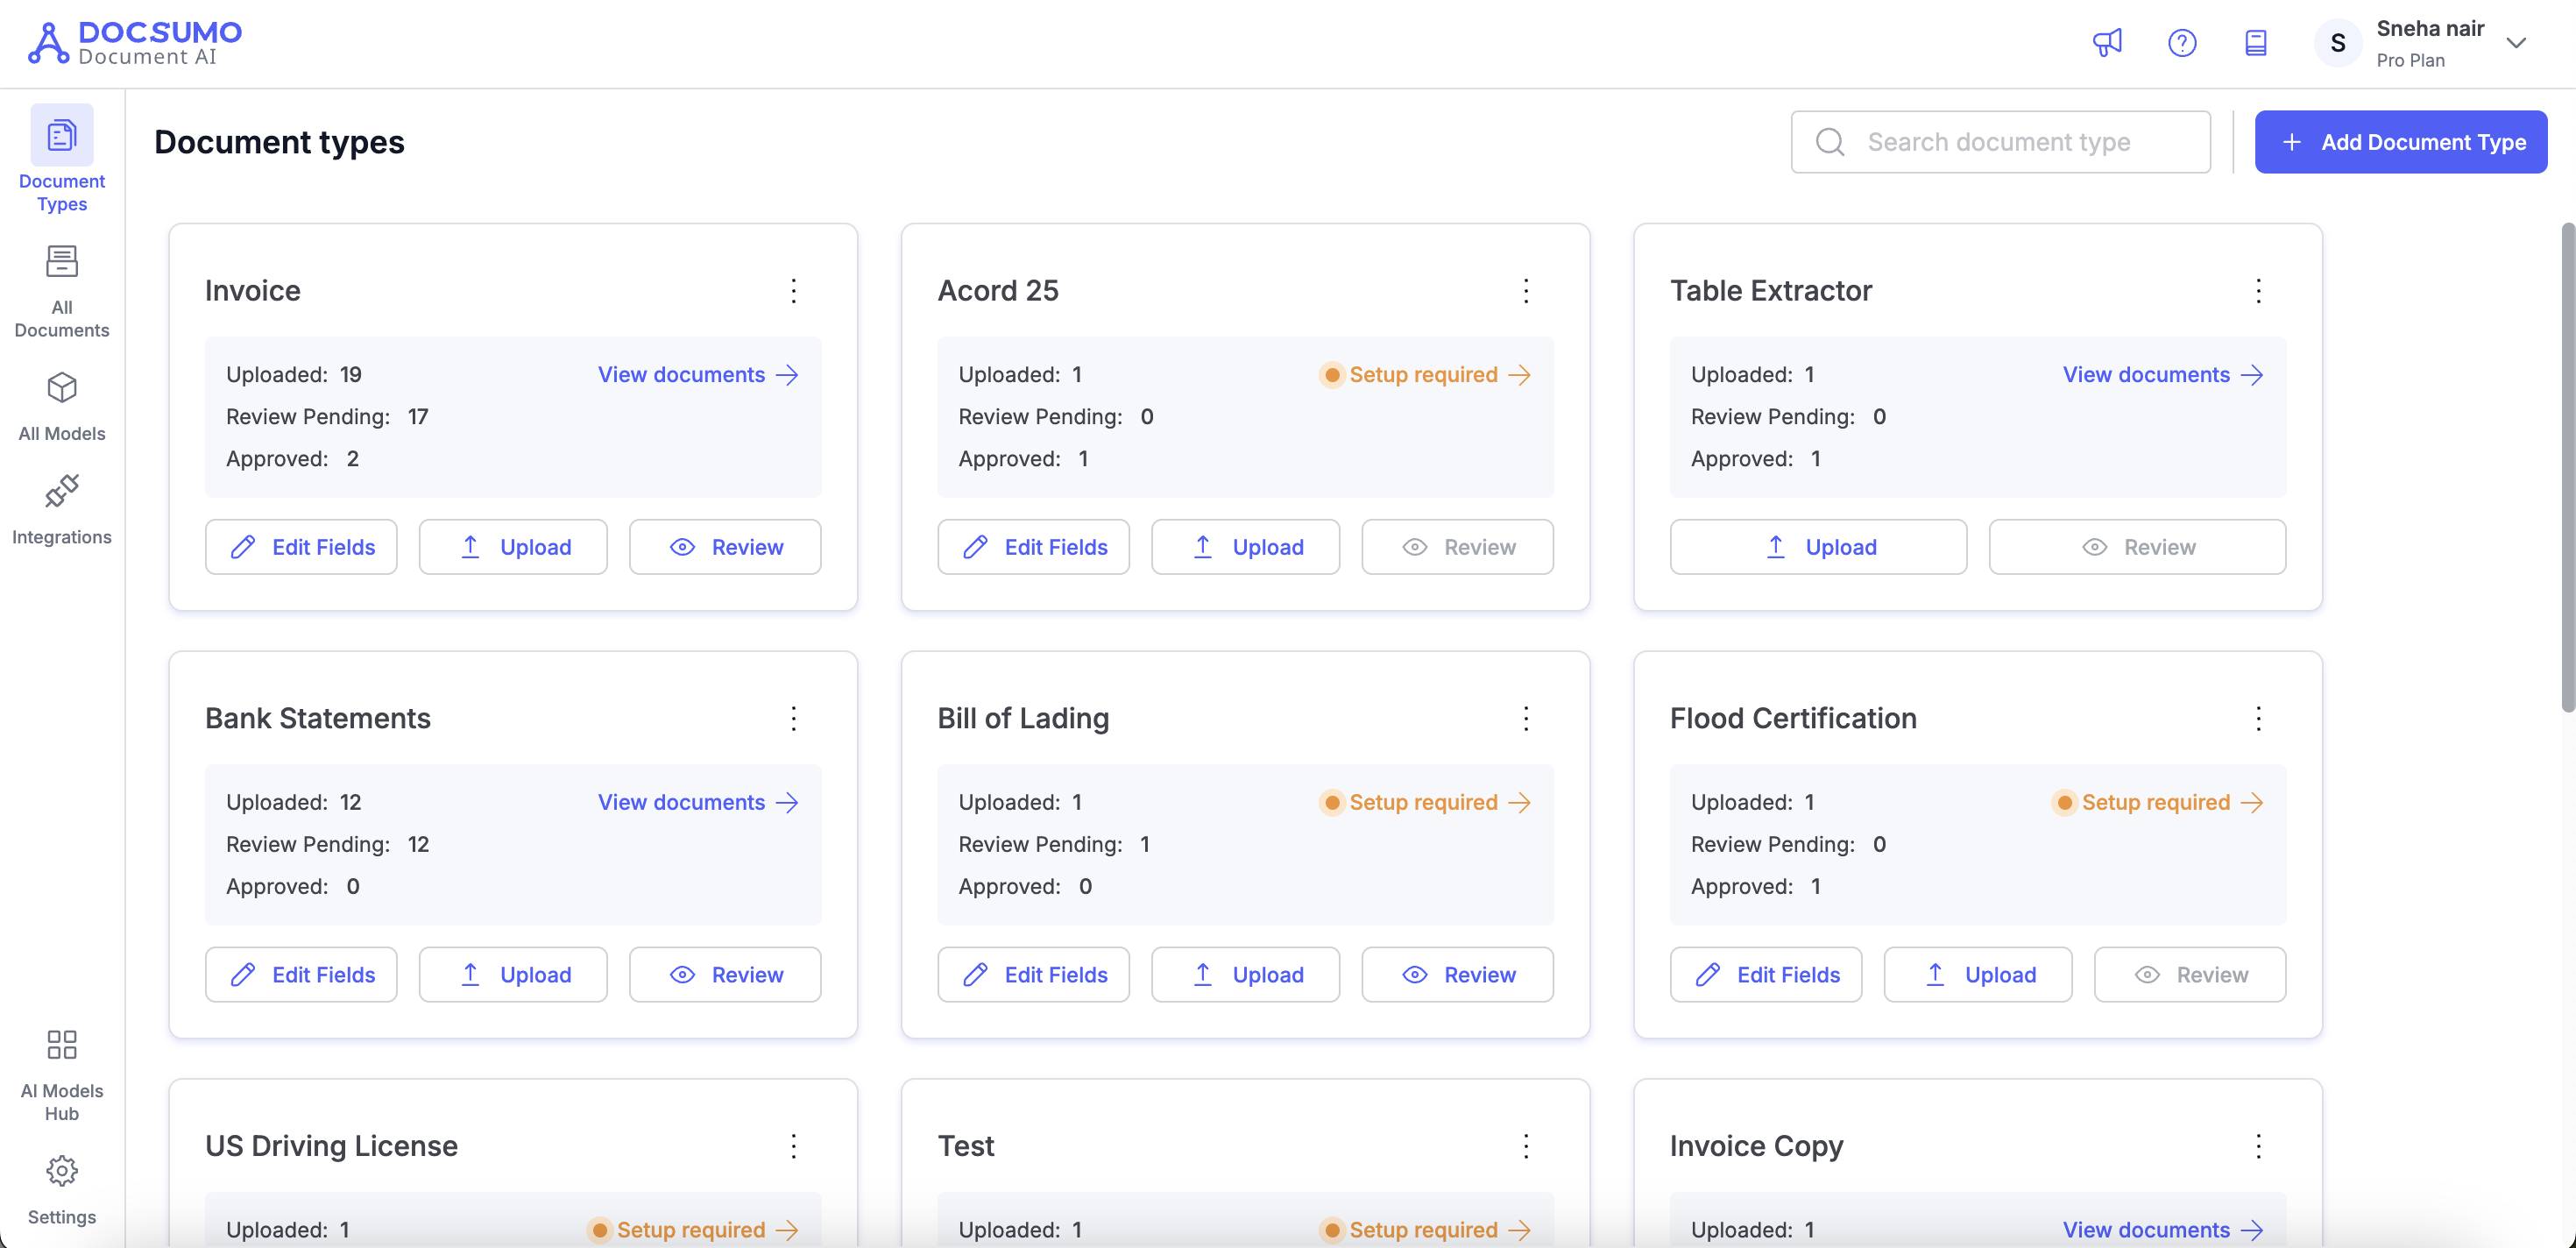Click Upload on Bank Statements card

pos(513,975)
